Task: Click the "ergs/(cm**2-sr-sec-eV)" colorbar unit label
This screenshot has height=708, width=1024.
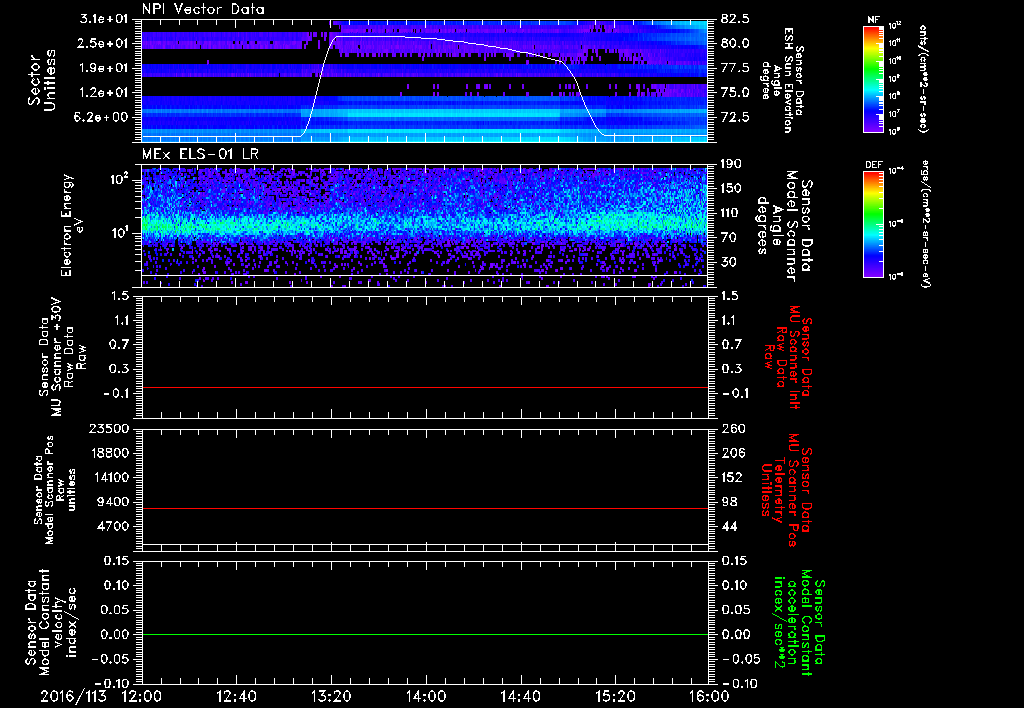Action: (x=925, y=224)
